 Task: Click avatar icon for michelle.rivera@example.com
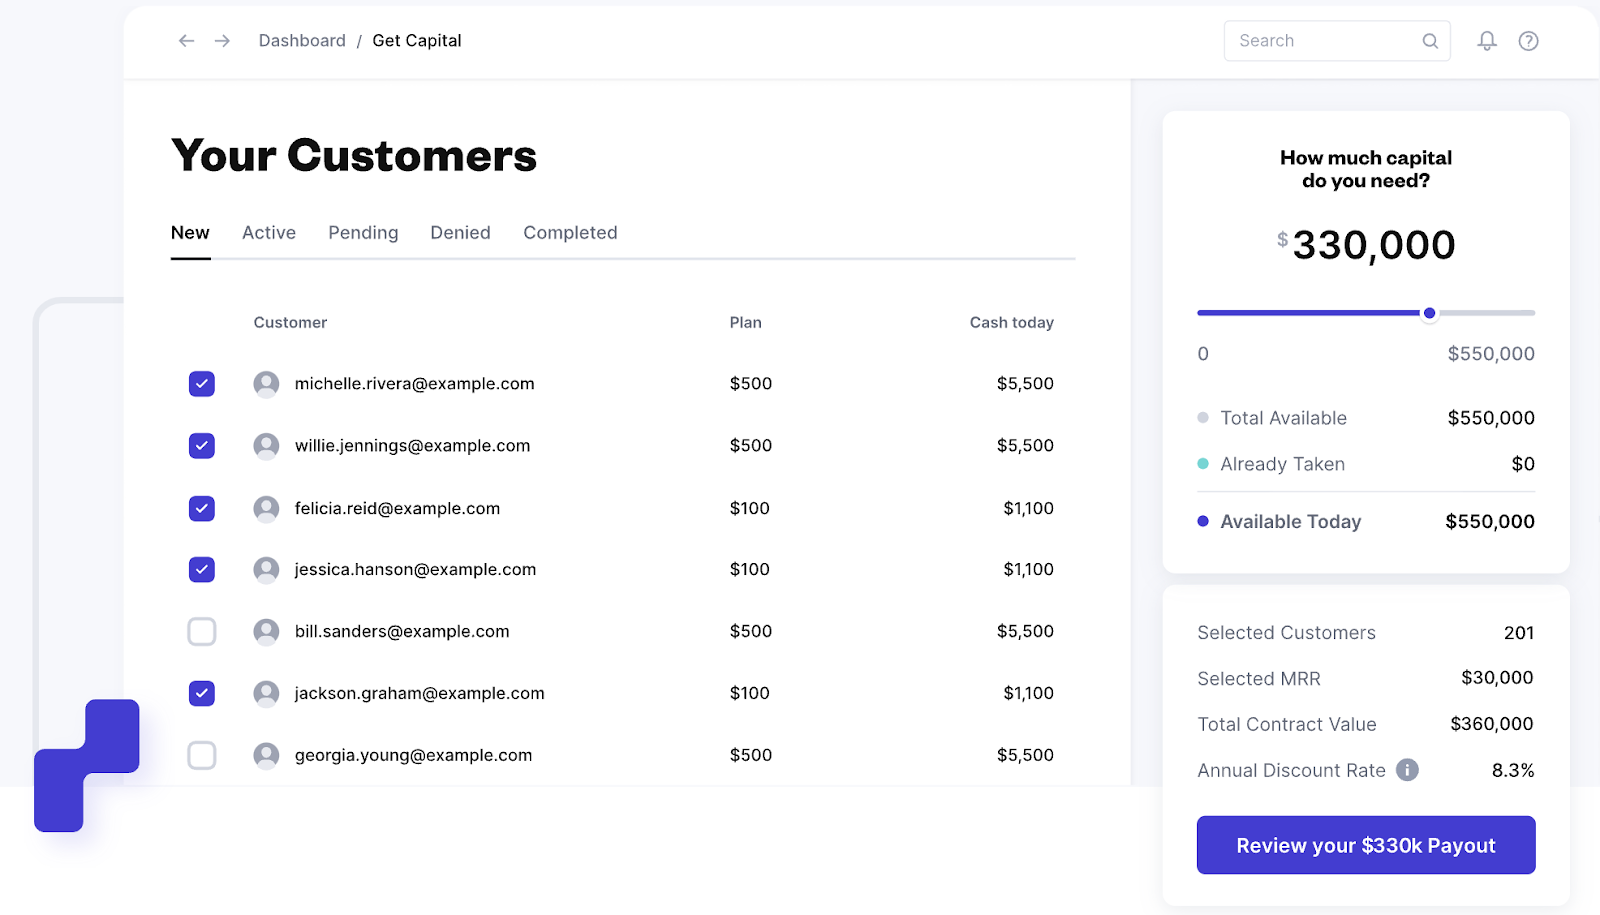click(266, 384)
